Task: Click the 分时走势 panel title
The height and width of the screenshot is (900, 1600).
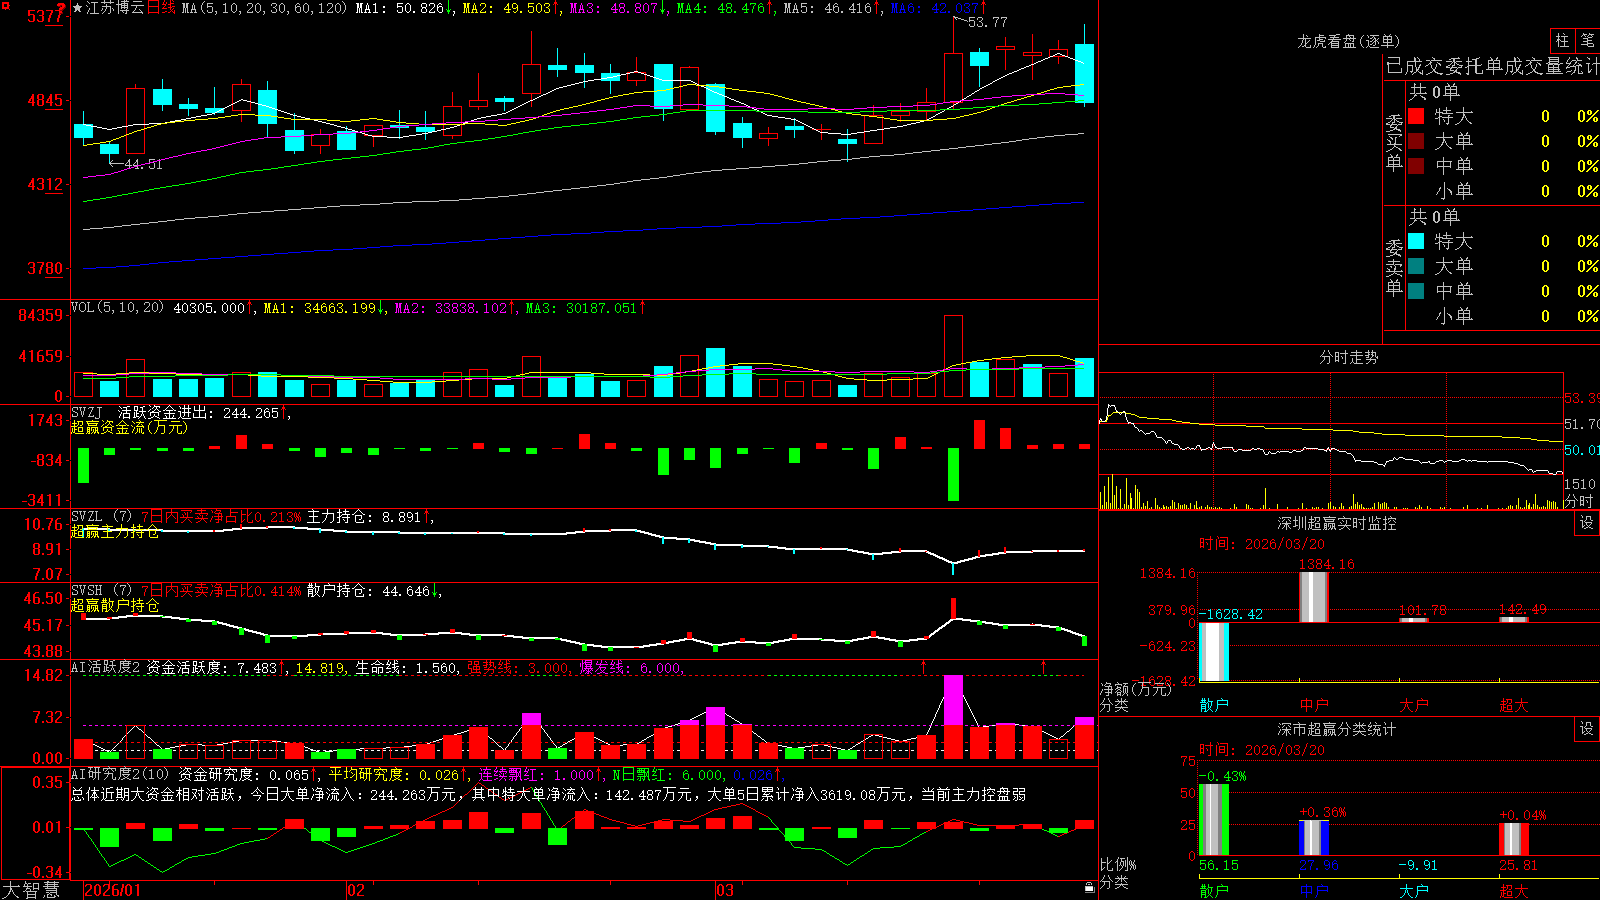Action: tap(1349, 357)
